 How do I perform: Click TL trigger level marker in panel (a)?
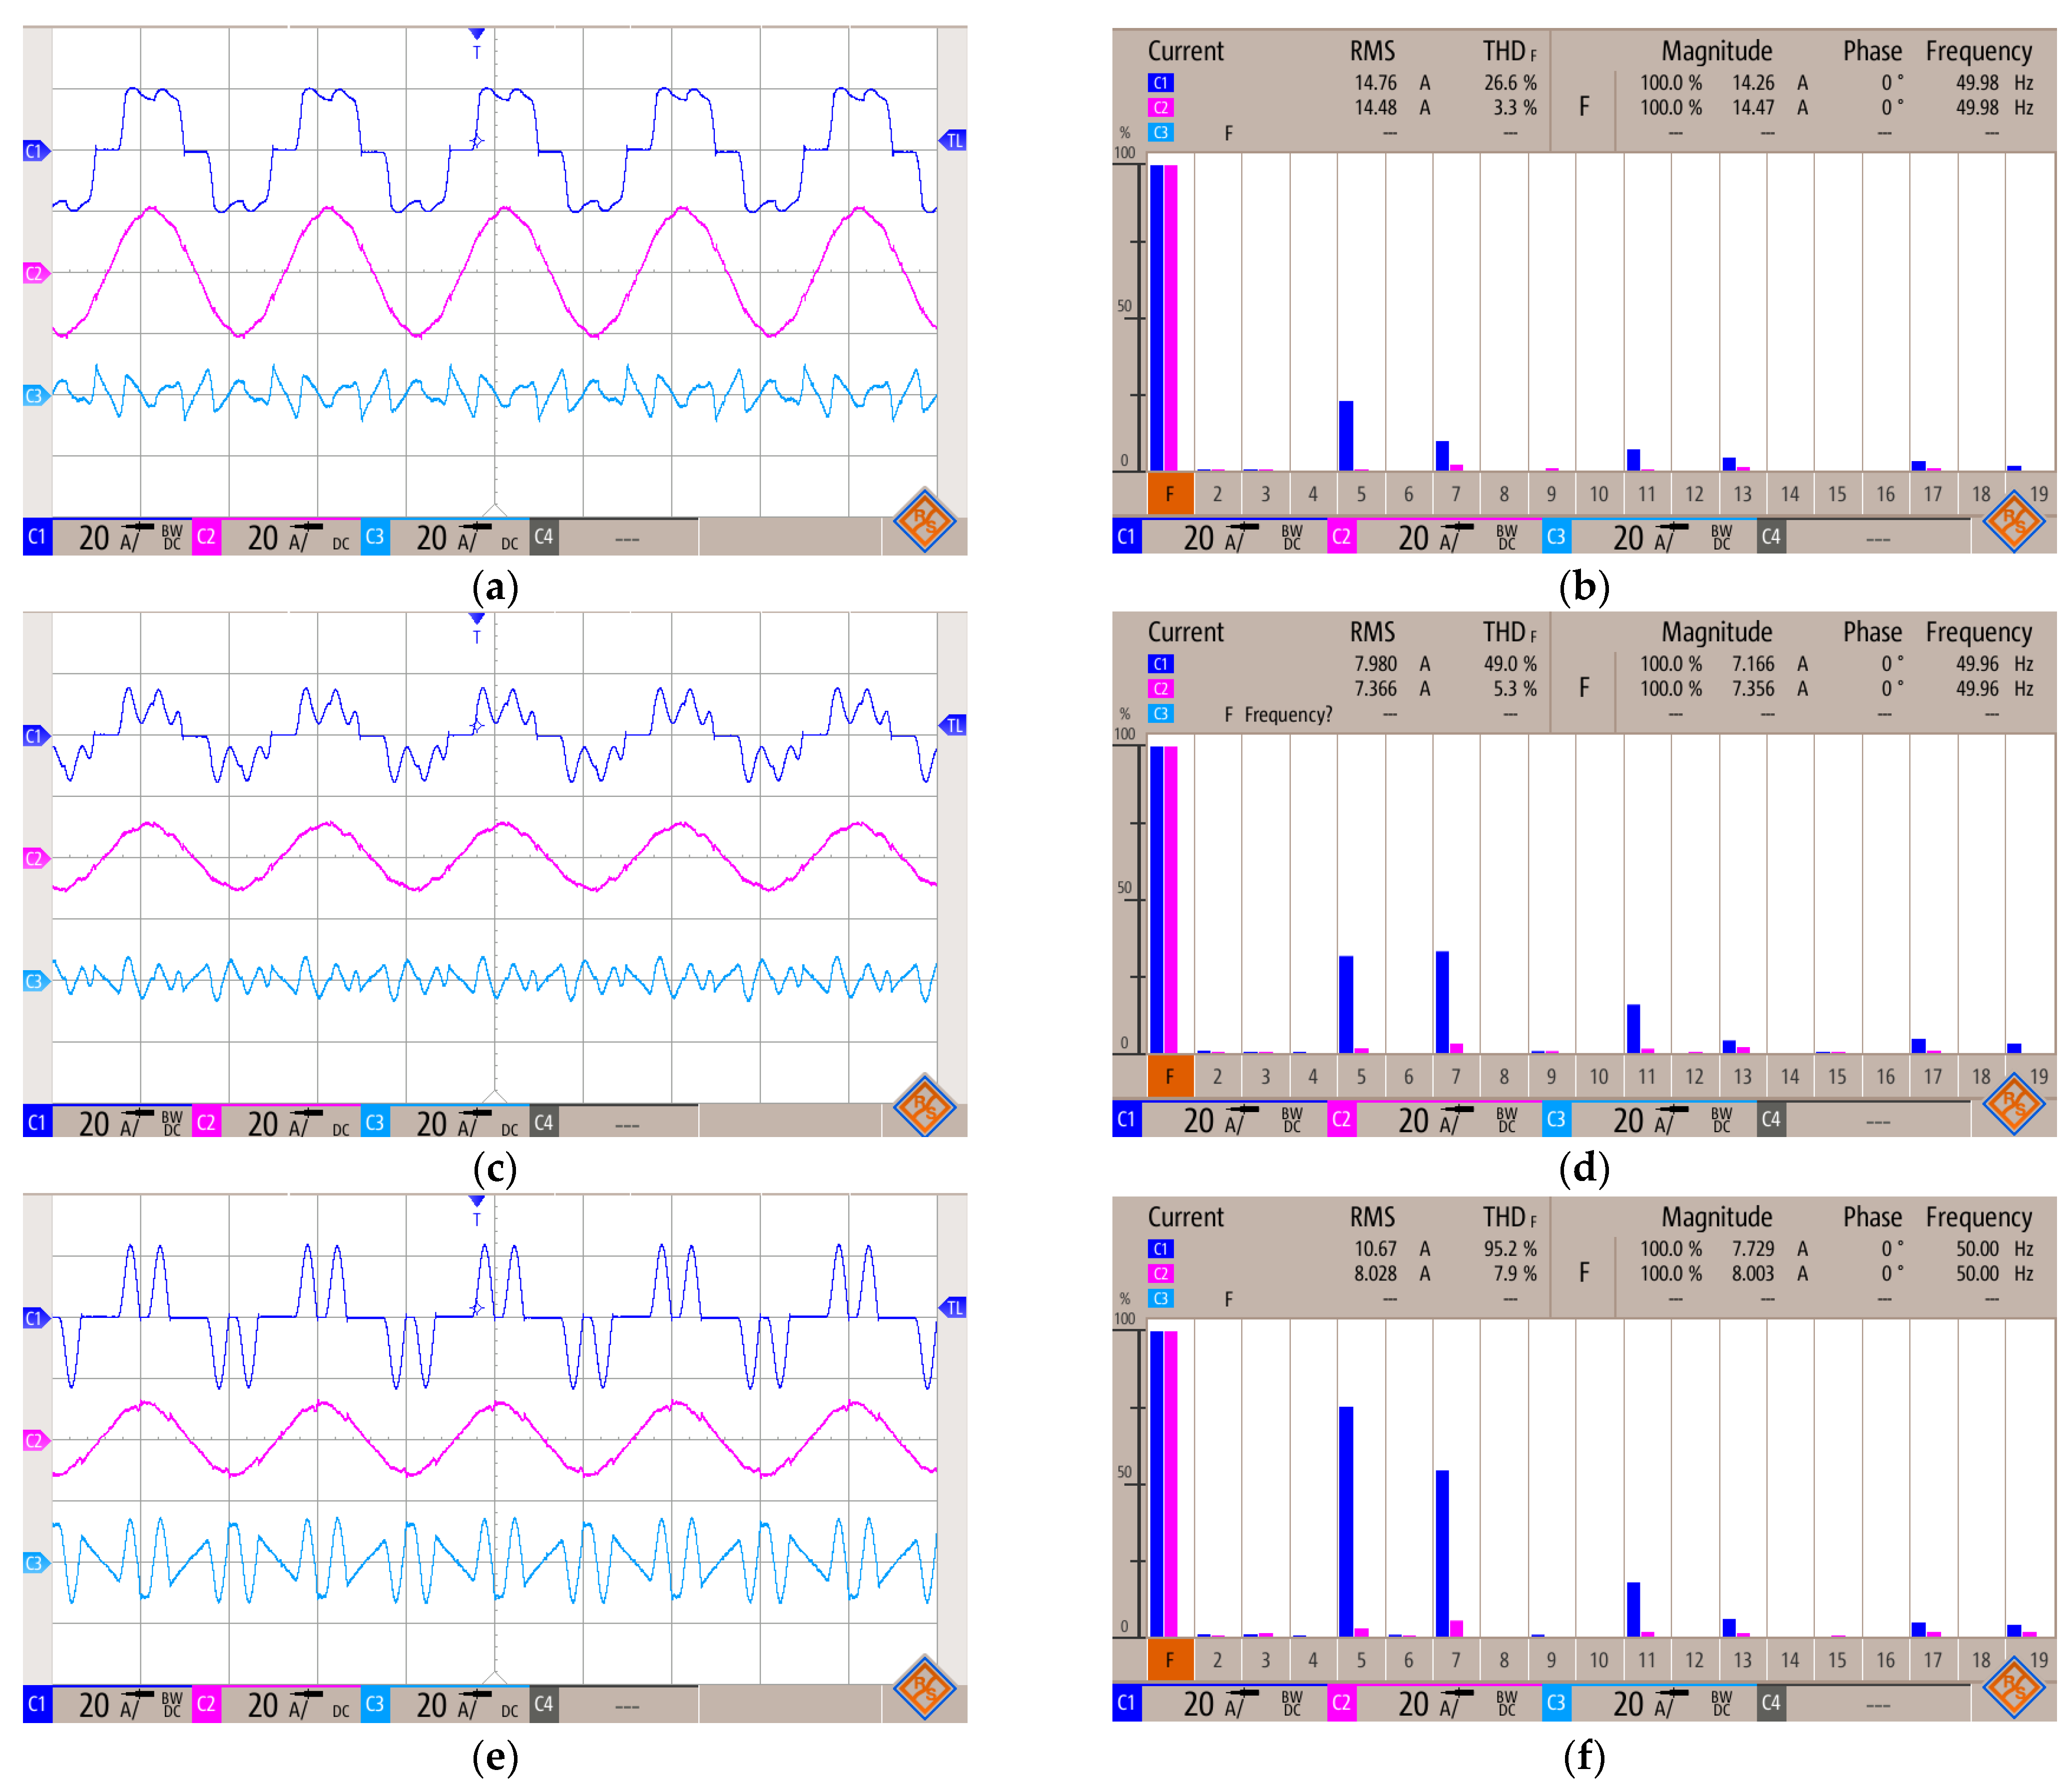click(x=954, y=141)
